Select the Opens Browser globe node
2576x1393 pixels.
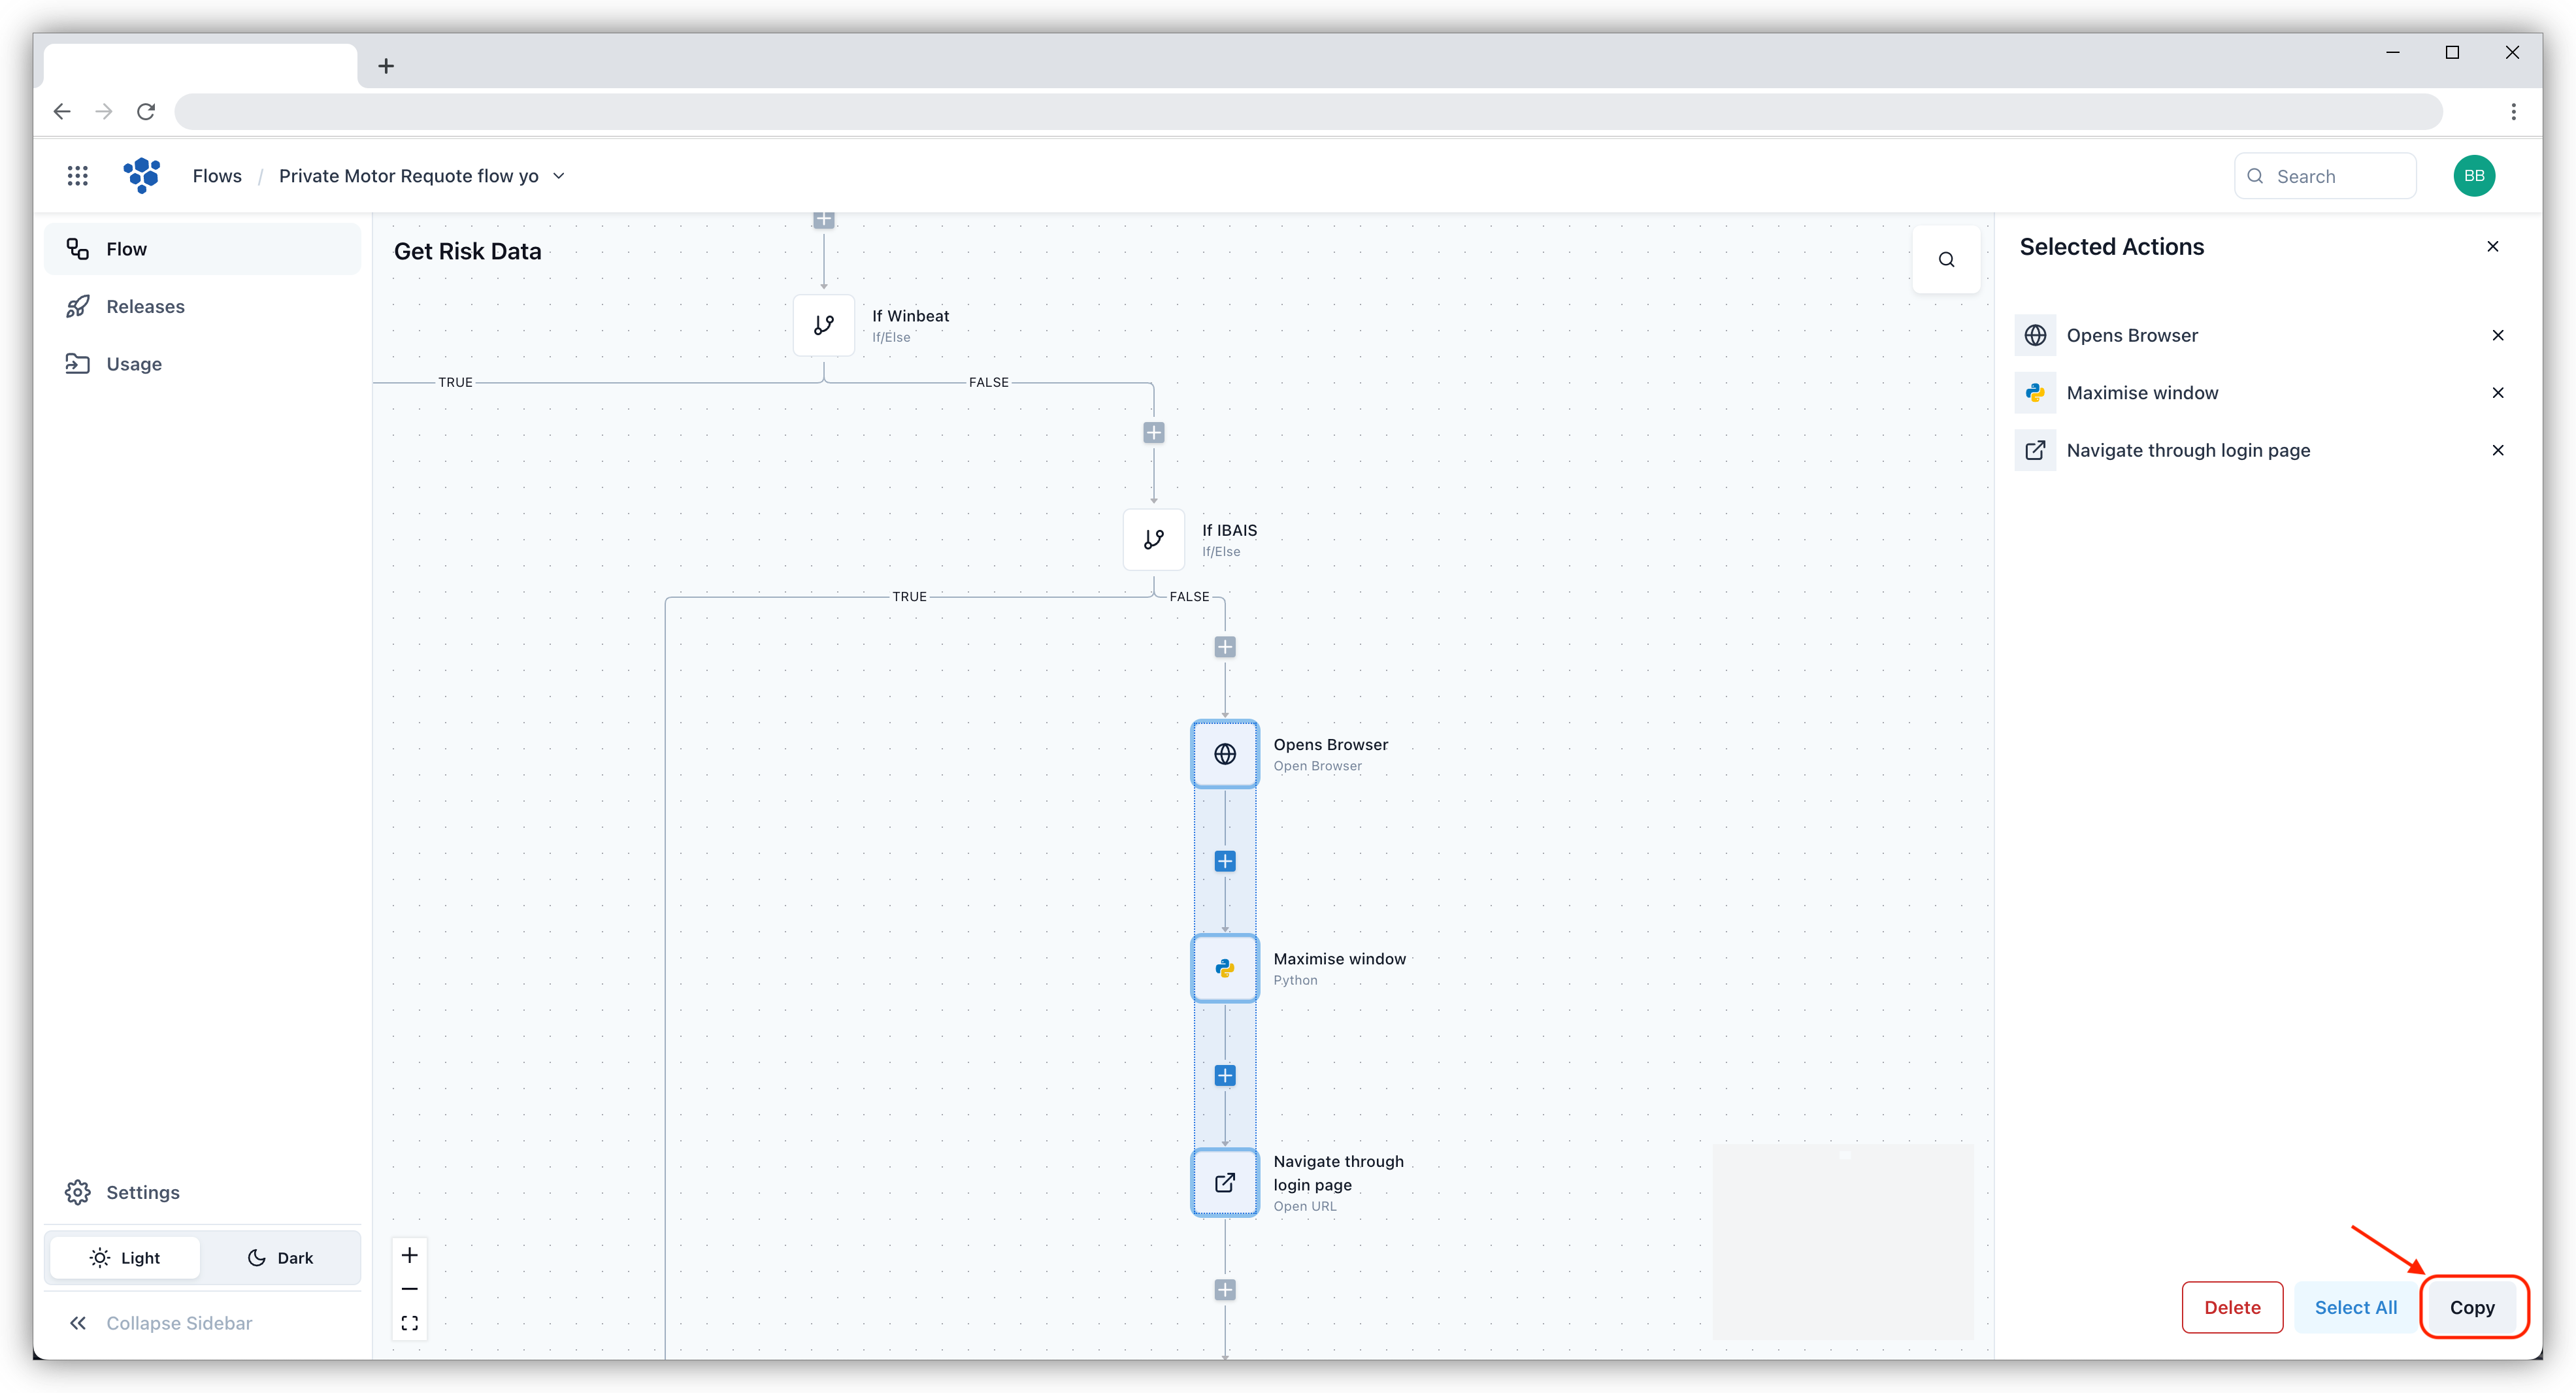click(x=1224, y=754)
